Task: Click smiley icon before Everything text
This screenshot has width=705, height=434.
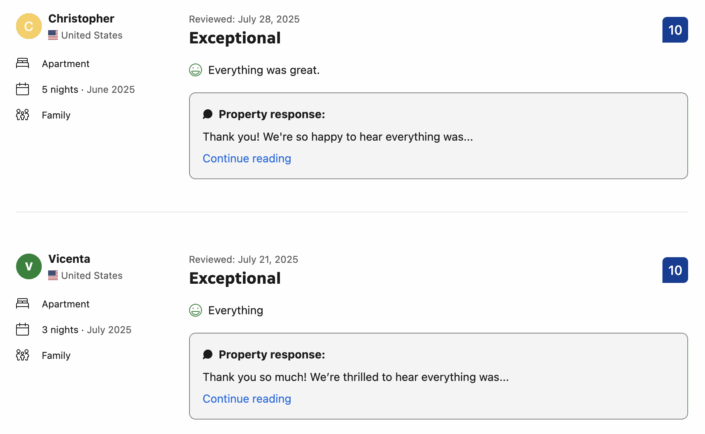Action: 196,310
